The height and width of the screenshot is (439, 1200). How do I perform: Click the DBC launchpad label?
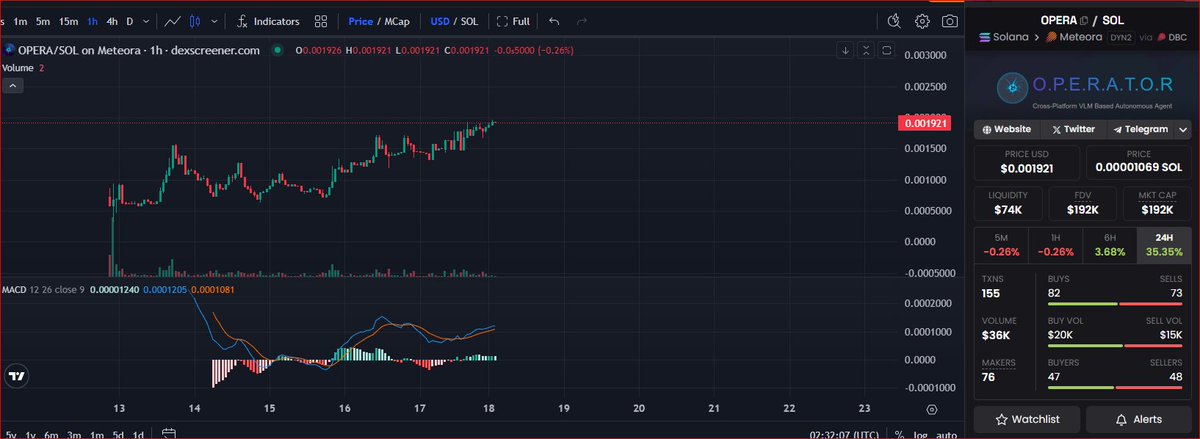click(x=1172, y=37)
